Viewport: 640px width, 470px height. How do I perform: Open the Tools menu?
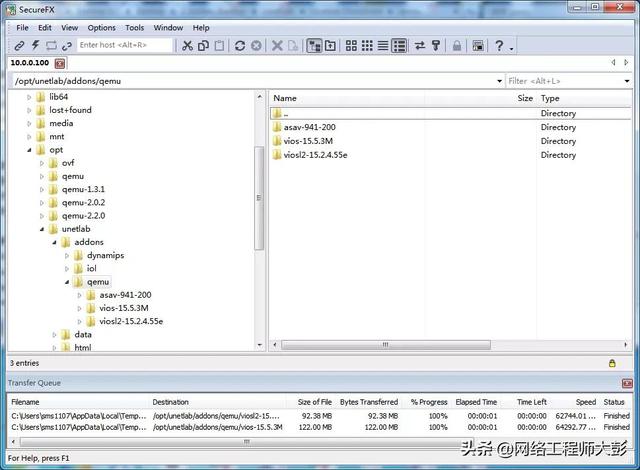click(x=135, y=28)
